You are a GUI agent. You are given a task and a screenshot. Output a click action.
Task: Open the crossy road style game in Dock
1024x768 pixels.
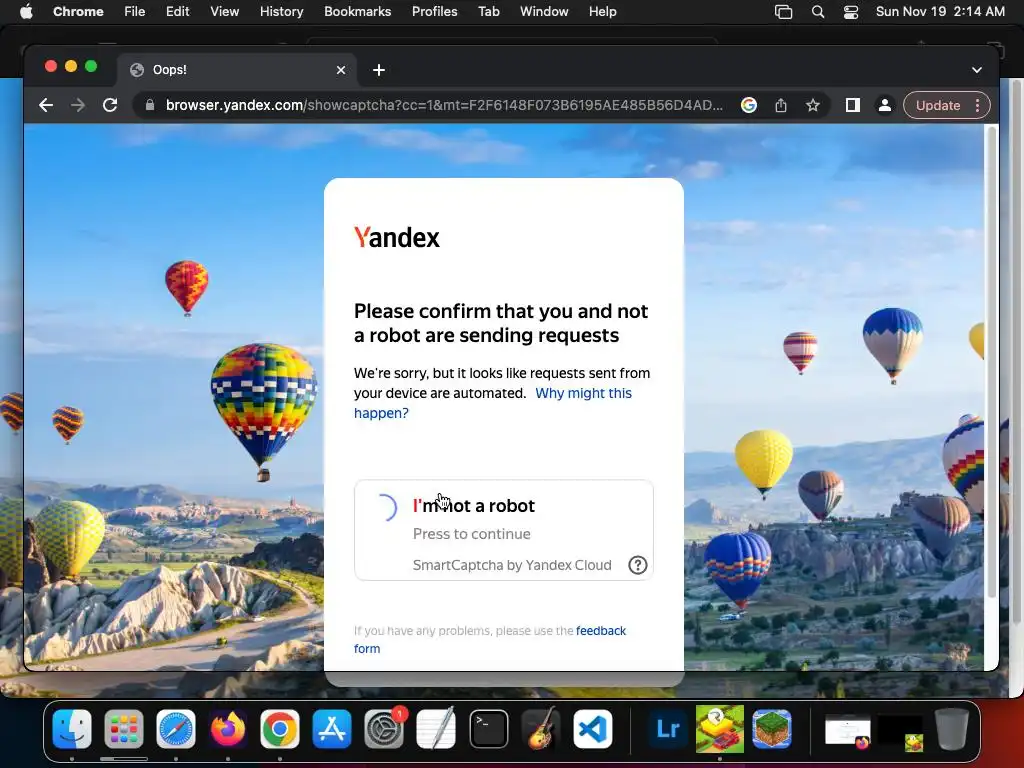[x=720, y=729]
